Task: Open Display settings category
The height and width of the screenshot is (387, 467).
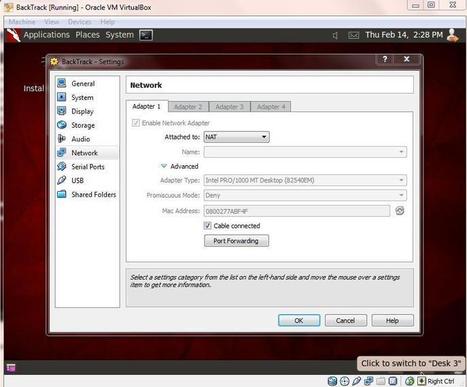Action: pos(87,111)
